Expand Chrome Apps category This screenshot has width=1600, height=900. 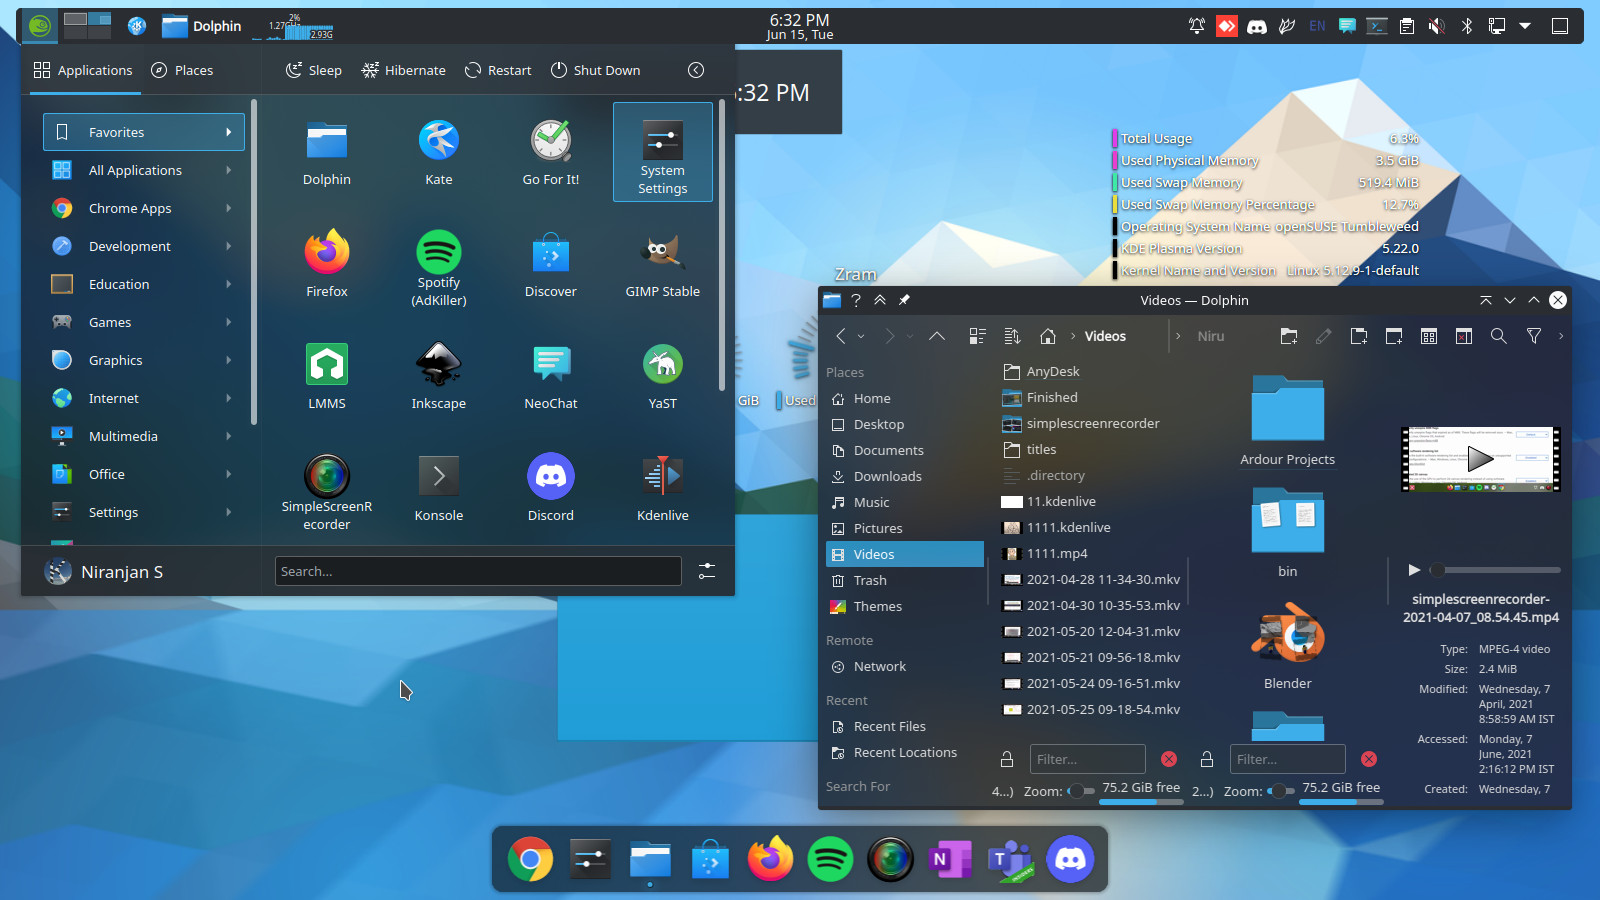pos(144,208)
